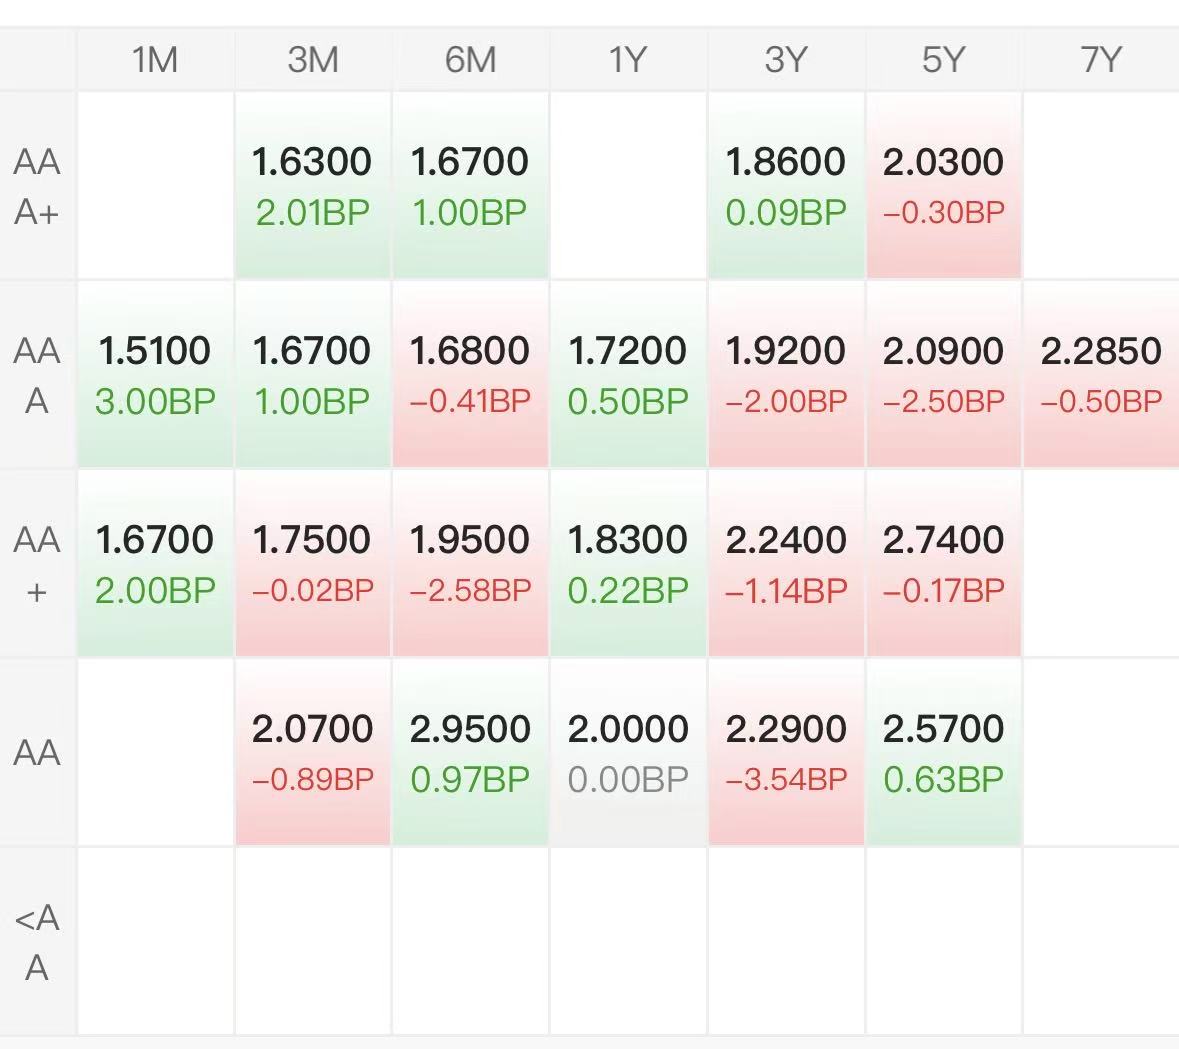Select the AA+ 5Y cell showing 2.7400
1179x1049 pixels.
coord(943,564)
